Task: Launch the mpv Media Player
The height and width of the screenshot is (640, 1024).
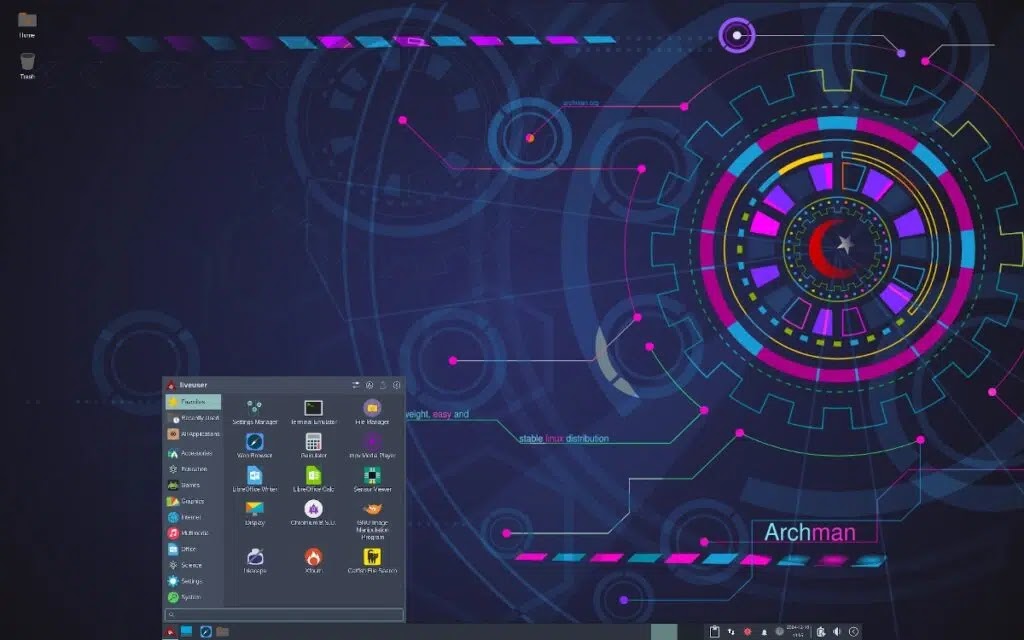Action: click(x=372, y=446)
